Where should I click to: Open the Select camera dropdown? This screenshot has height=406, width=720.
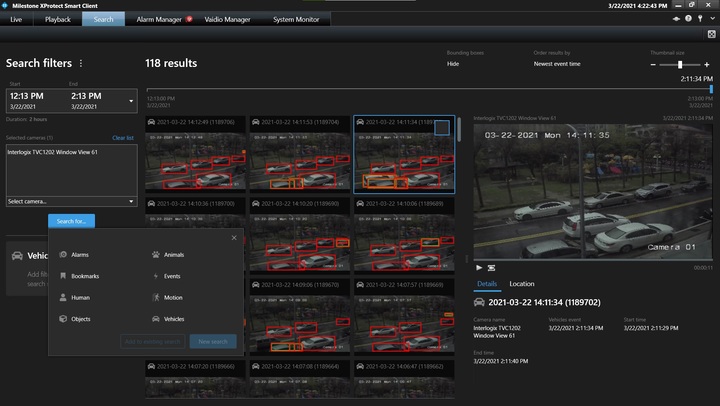[70, 201]
